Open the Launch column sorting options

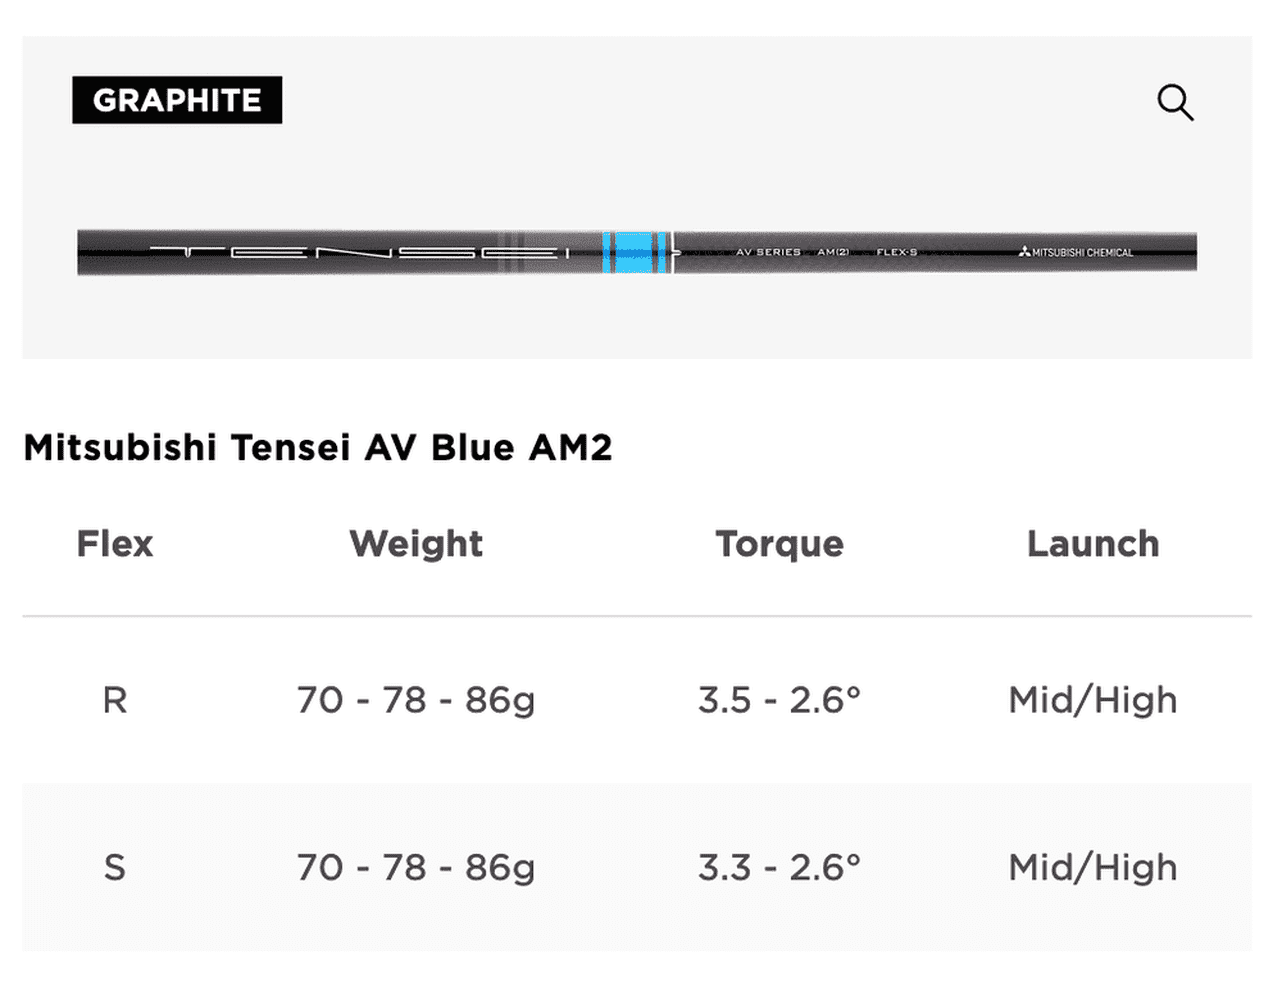1092,544
